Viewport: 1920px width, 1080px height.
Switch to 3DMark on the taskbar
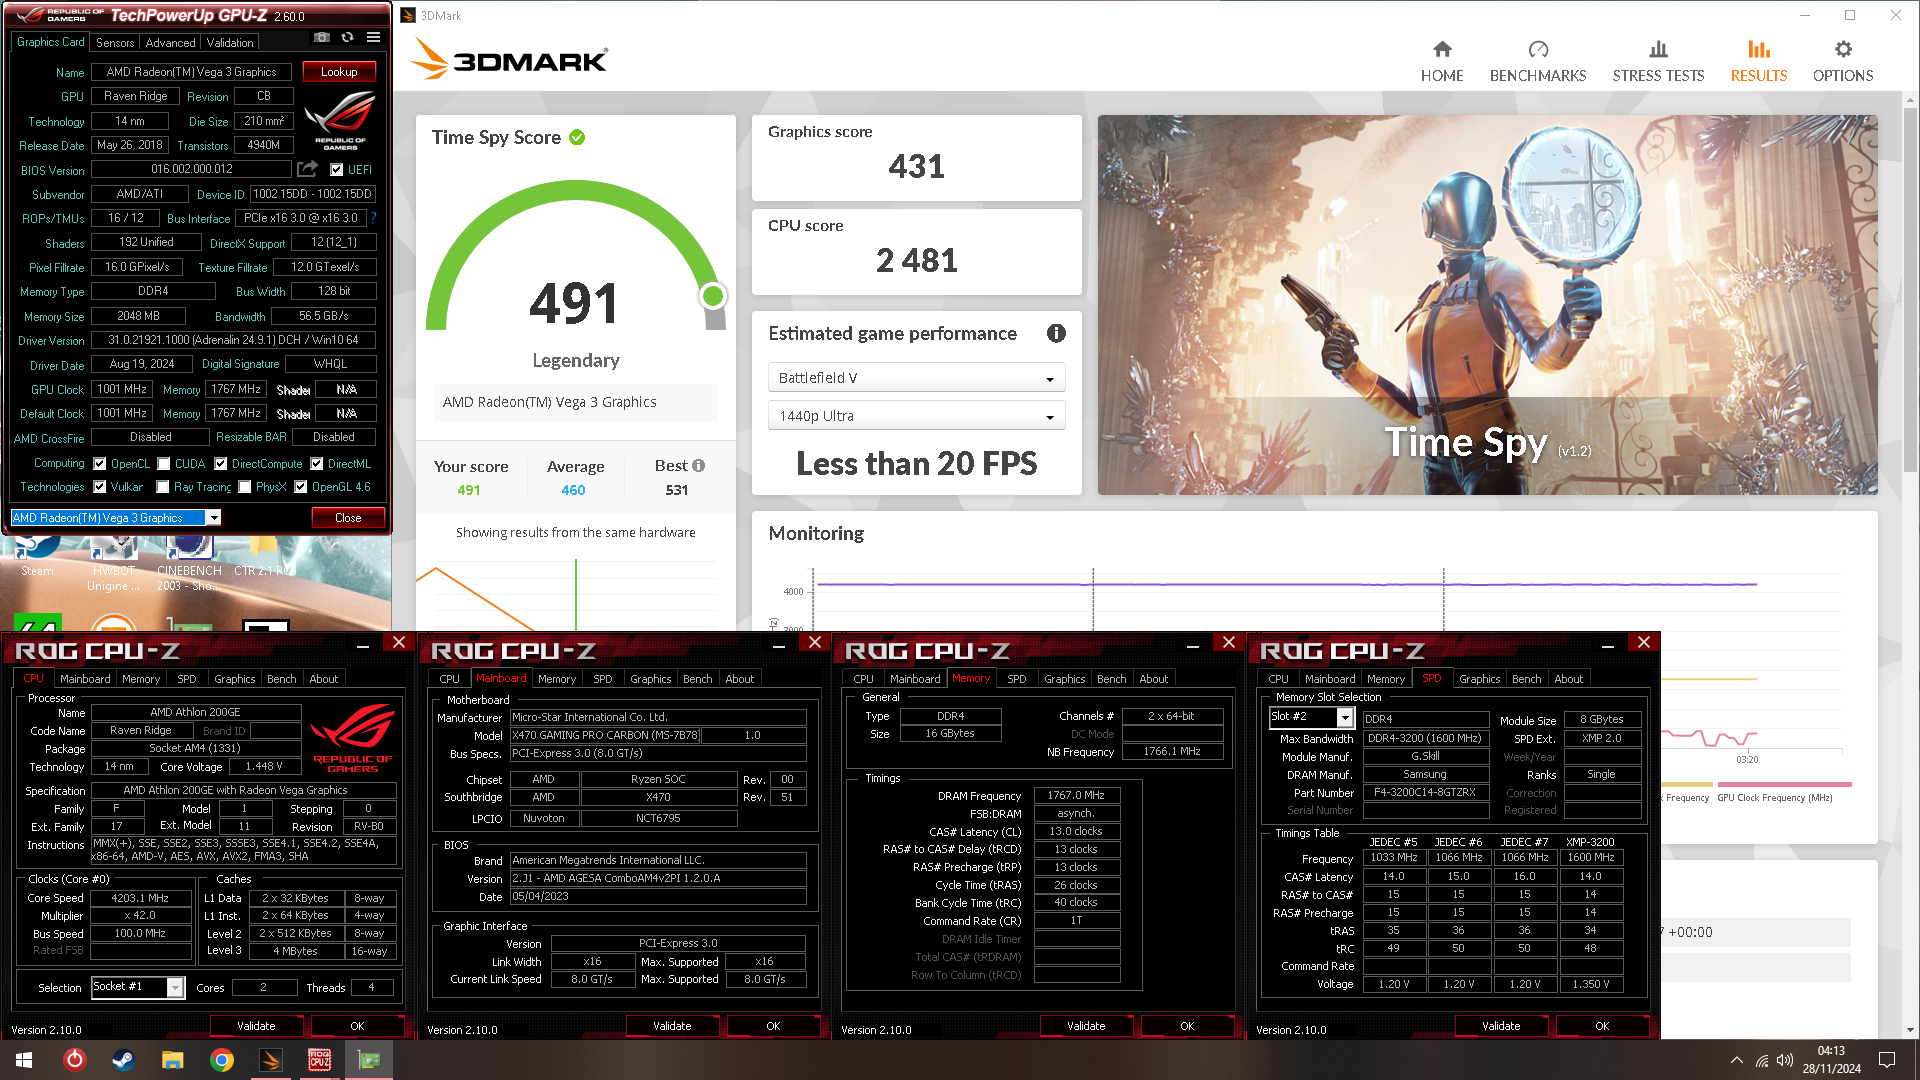click(x=271, y=1060)
